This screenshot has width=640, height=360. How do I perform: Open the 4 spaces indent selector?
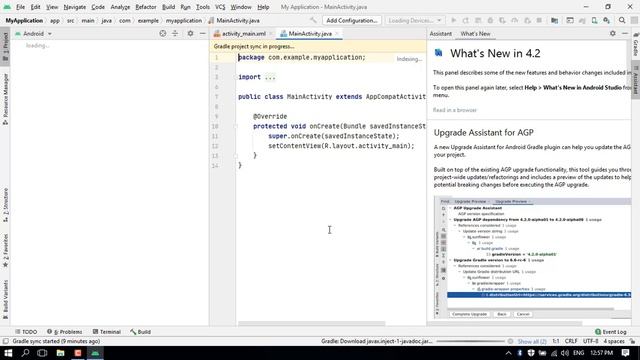coord(614,341)
